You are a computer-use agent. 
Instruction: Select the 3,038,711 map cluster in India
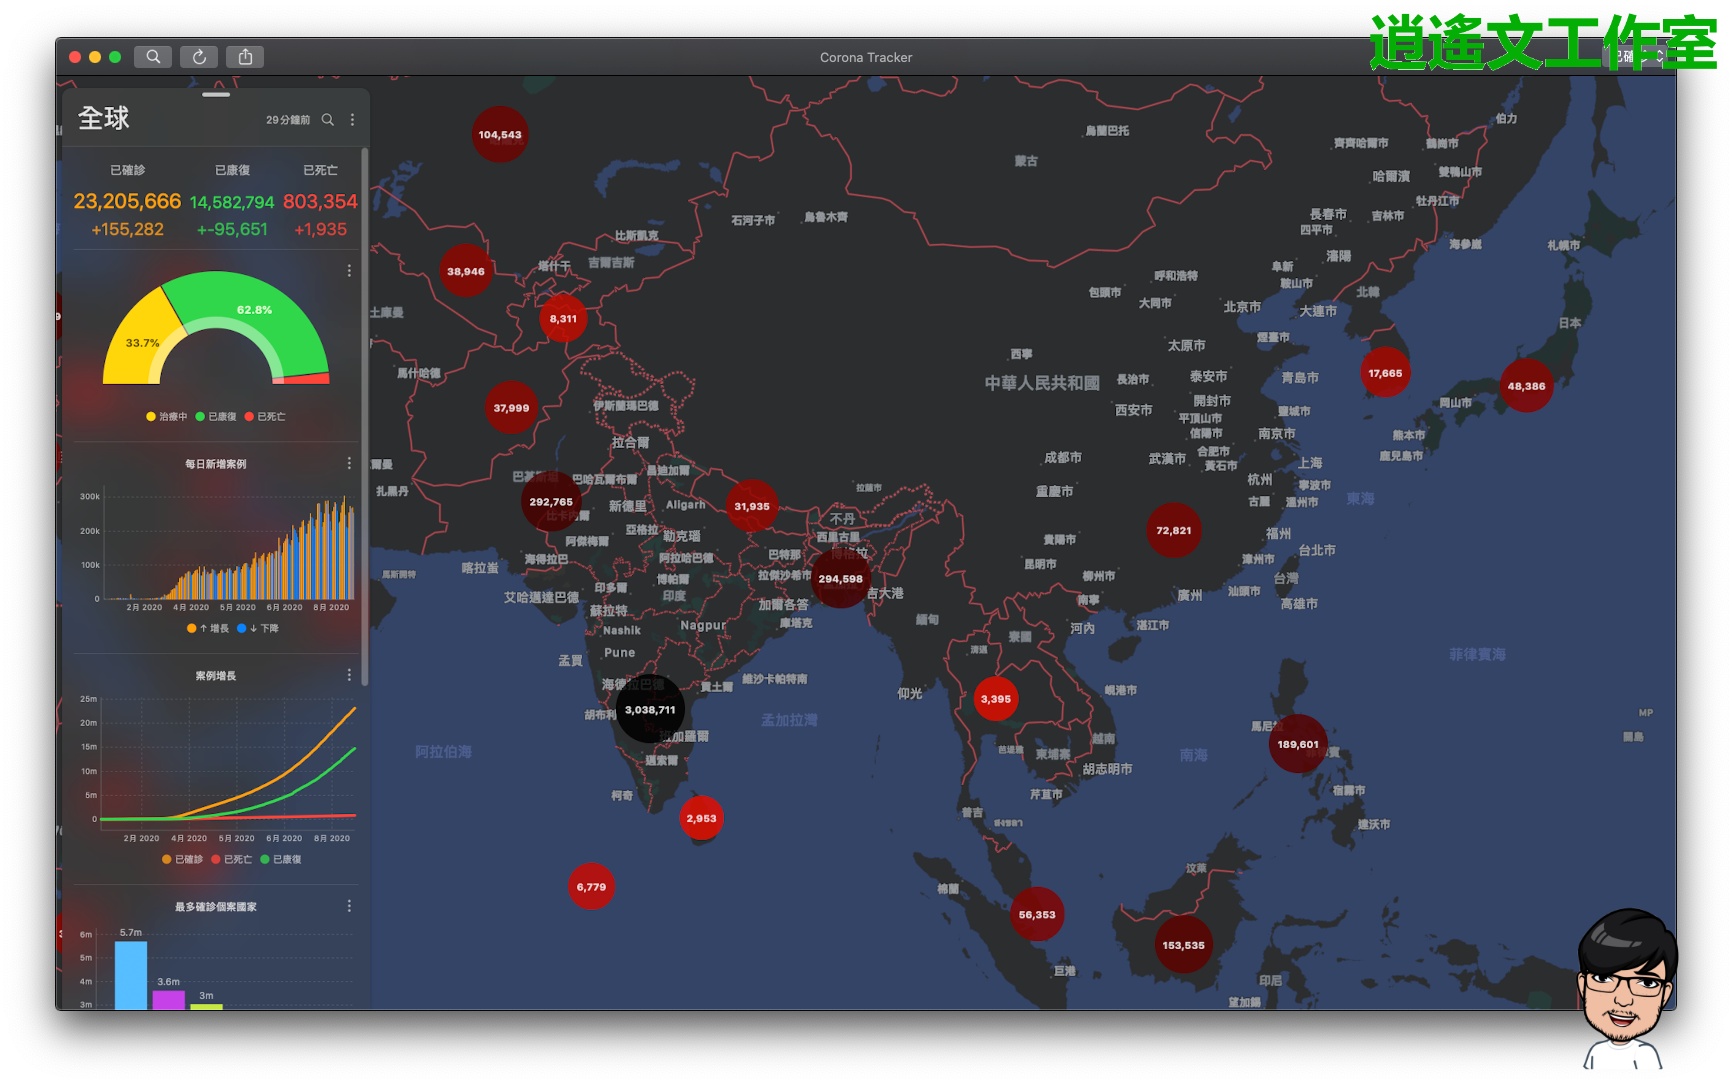pyautogui.click(x=650, y=710)
